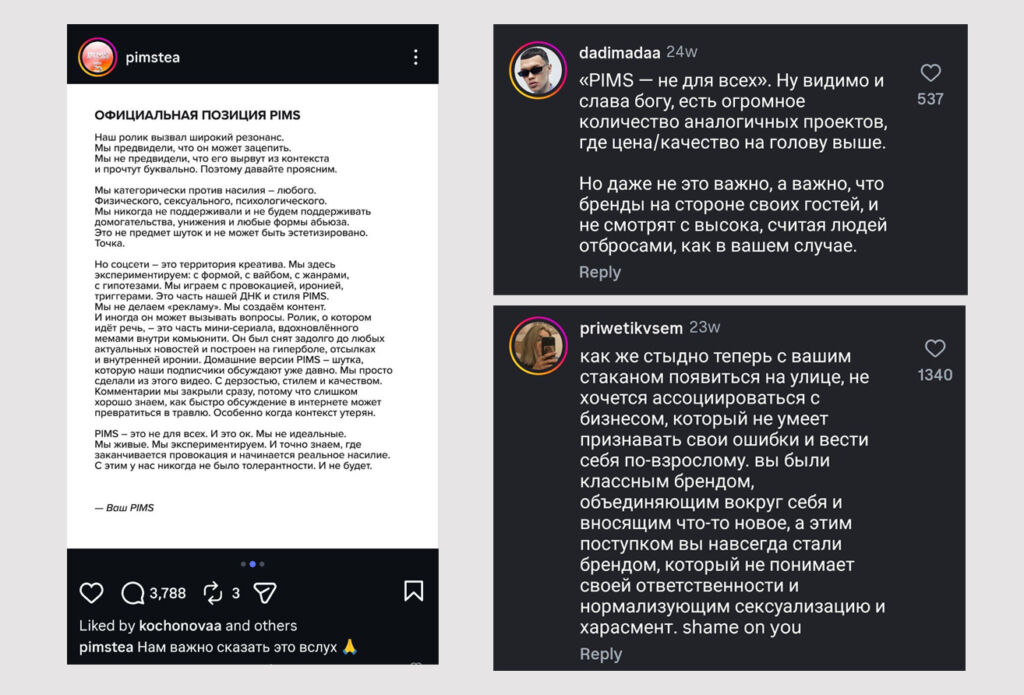
Task: Open pimstea profile picture in header
Action: 96,57
